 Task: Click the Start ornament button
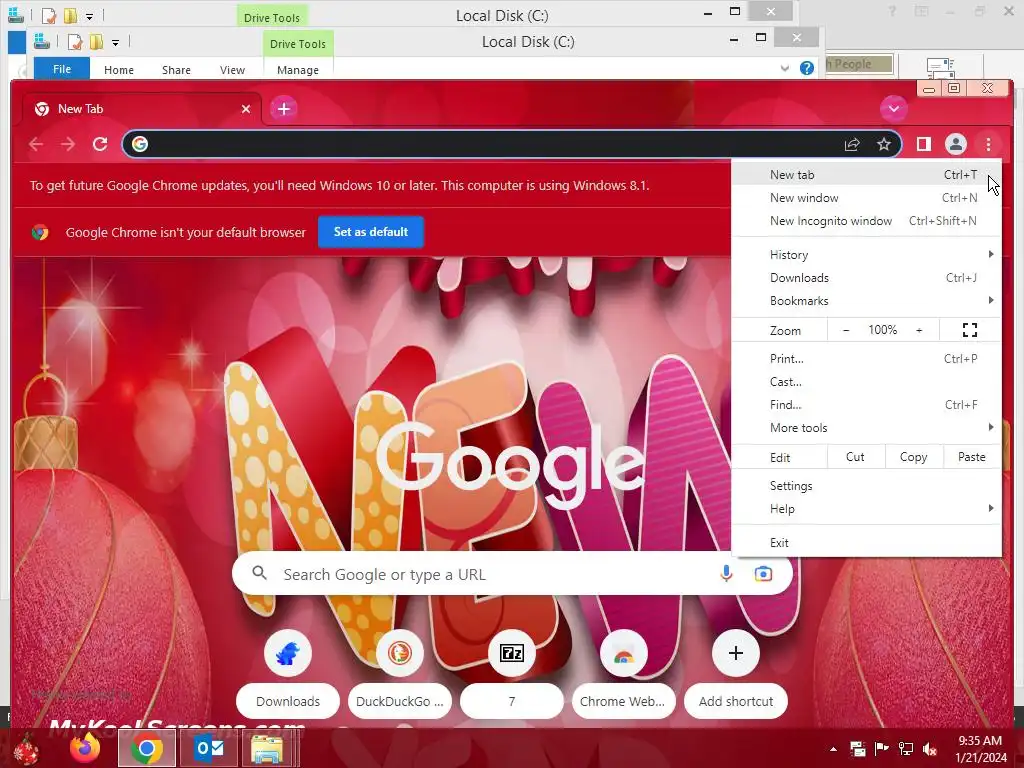26,749
